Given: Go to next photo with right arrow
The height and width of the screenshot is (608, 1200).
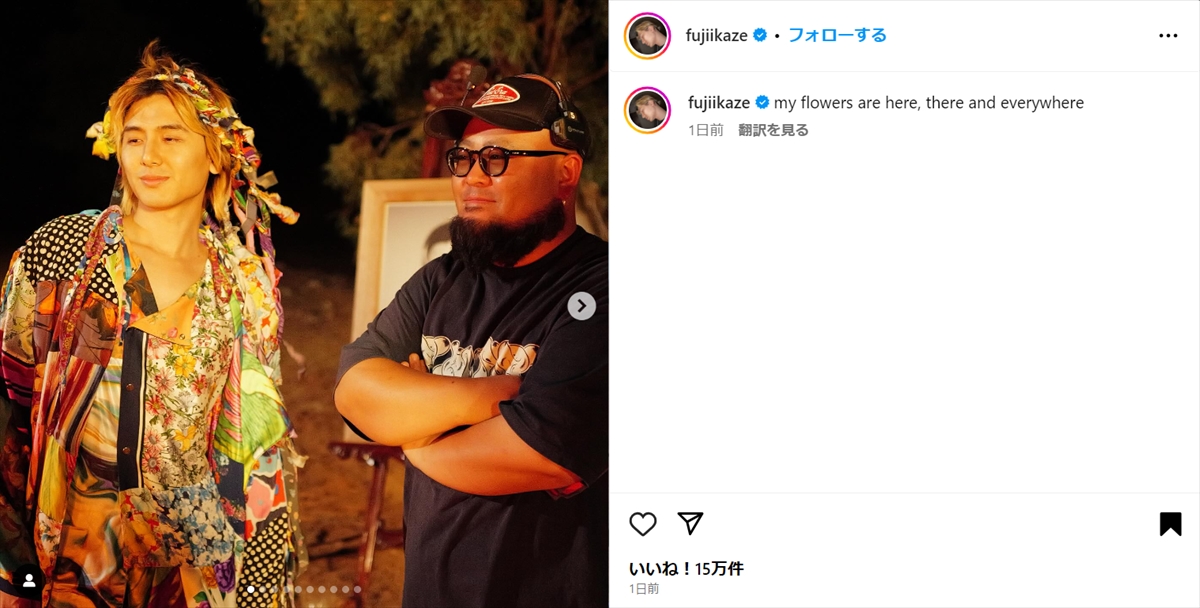Looking at the screenshot, I should tap(582, 306).
